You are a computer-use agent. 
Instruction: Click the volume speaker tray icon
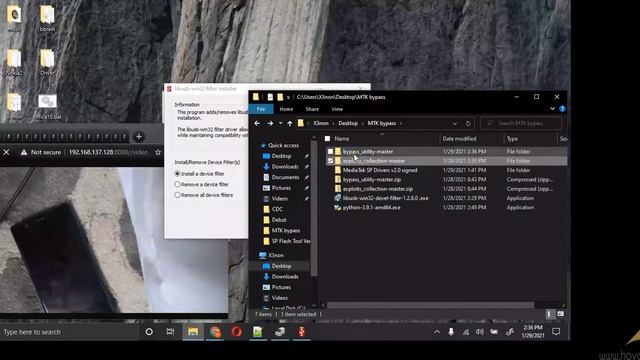pos(480,332)
